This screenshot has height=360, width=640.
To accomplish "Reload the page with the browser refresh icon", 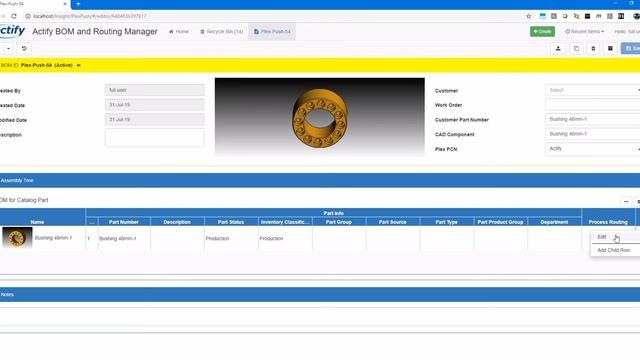I will (x=14, y=16).
